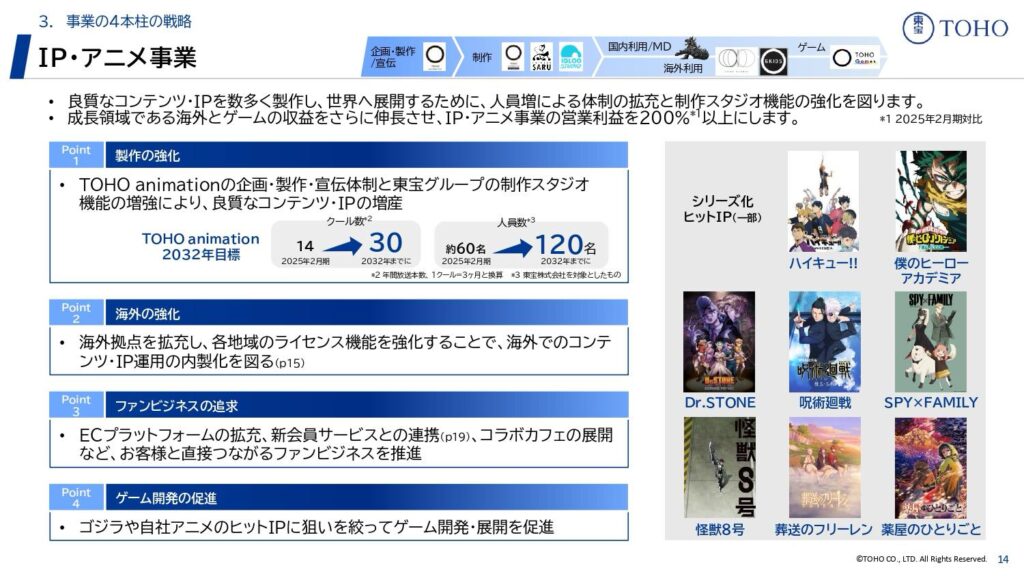1024x576 pixels.
Task: Click the Godzilla silhouette icon
Action: (692, 48)
